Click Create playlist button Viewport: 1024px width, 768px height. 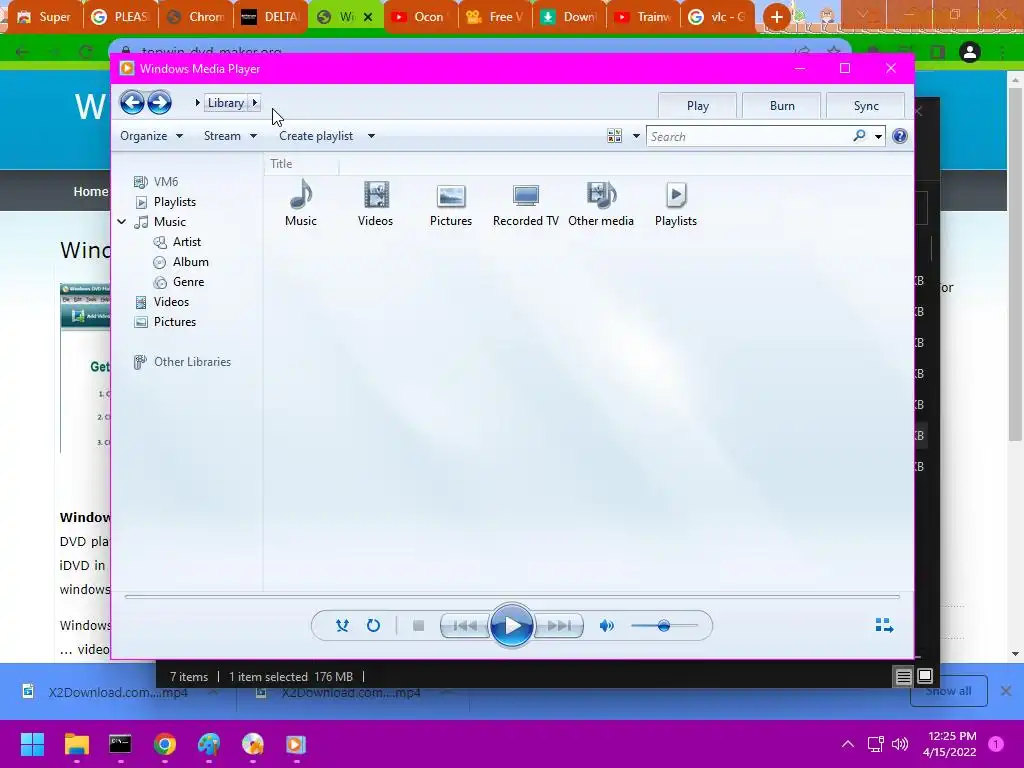coord(316,136)
